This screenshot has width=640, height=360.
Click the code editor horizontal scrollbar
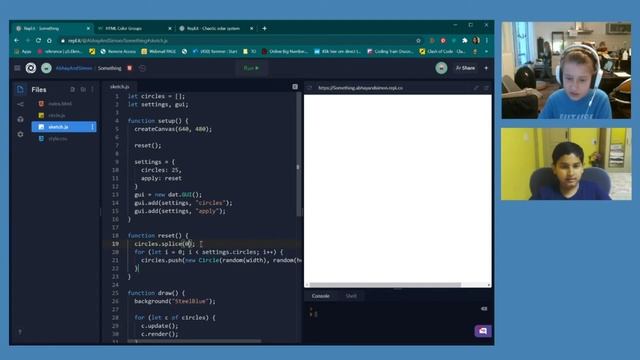[x=194, y=341]
